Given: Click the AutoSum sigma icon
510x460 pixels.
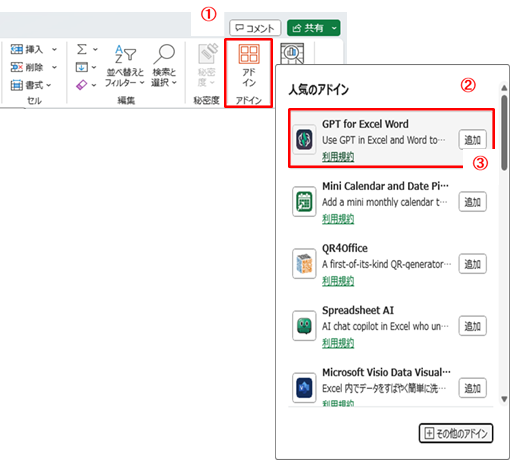Looking at the screenshot, I should (x=82, y=49).
